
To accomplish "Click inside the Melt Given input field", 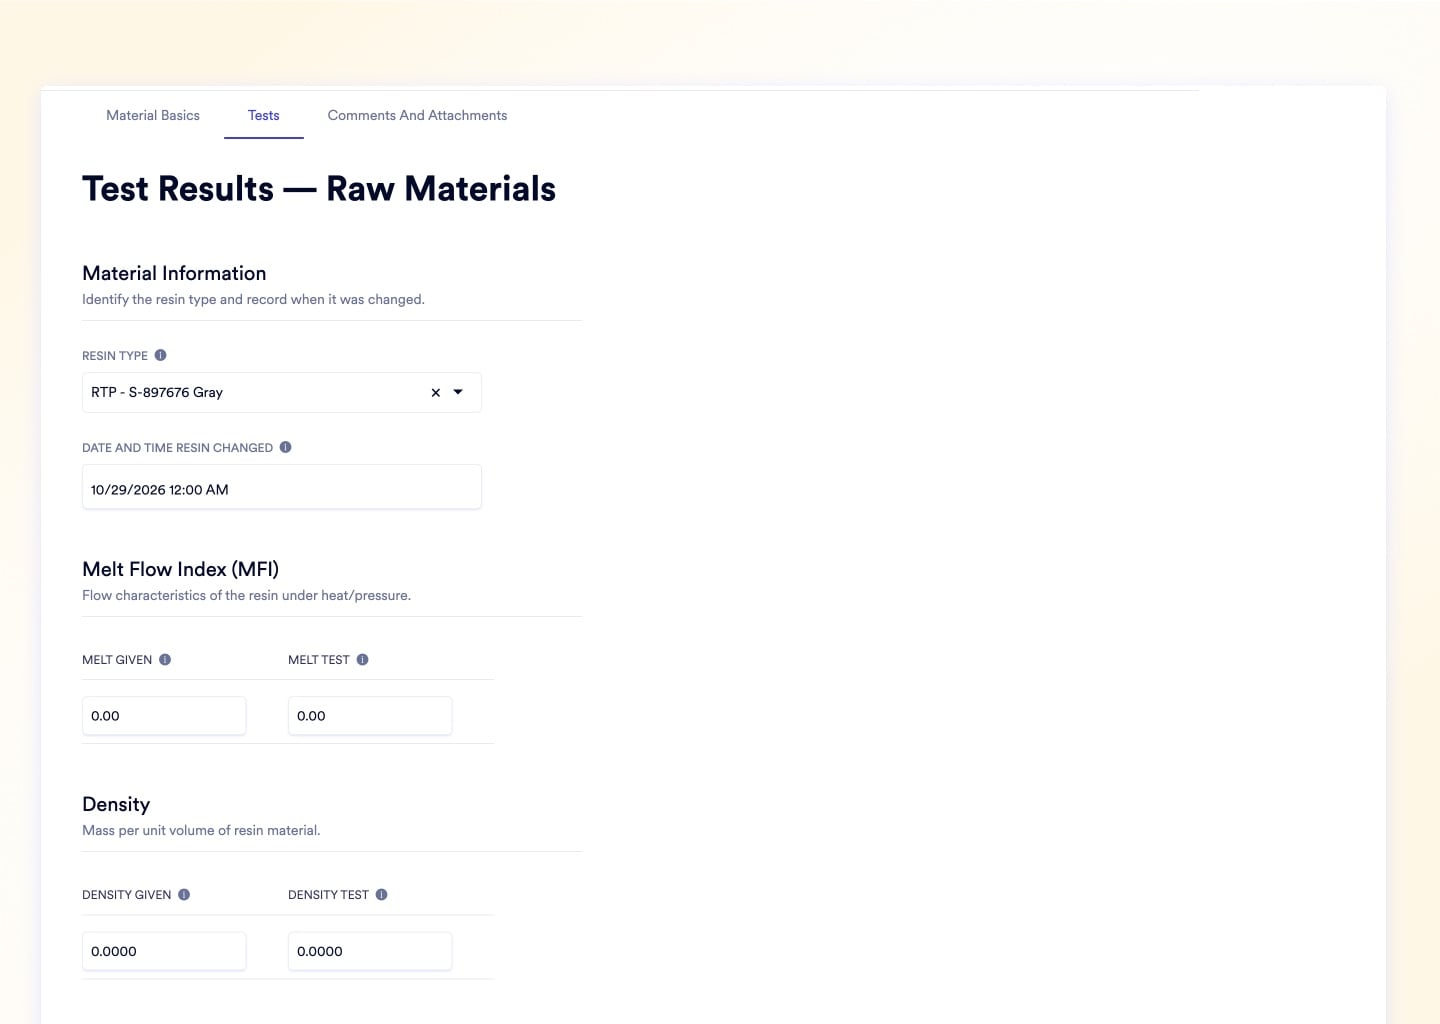I will click(x=163, y=715).
